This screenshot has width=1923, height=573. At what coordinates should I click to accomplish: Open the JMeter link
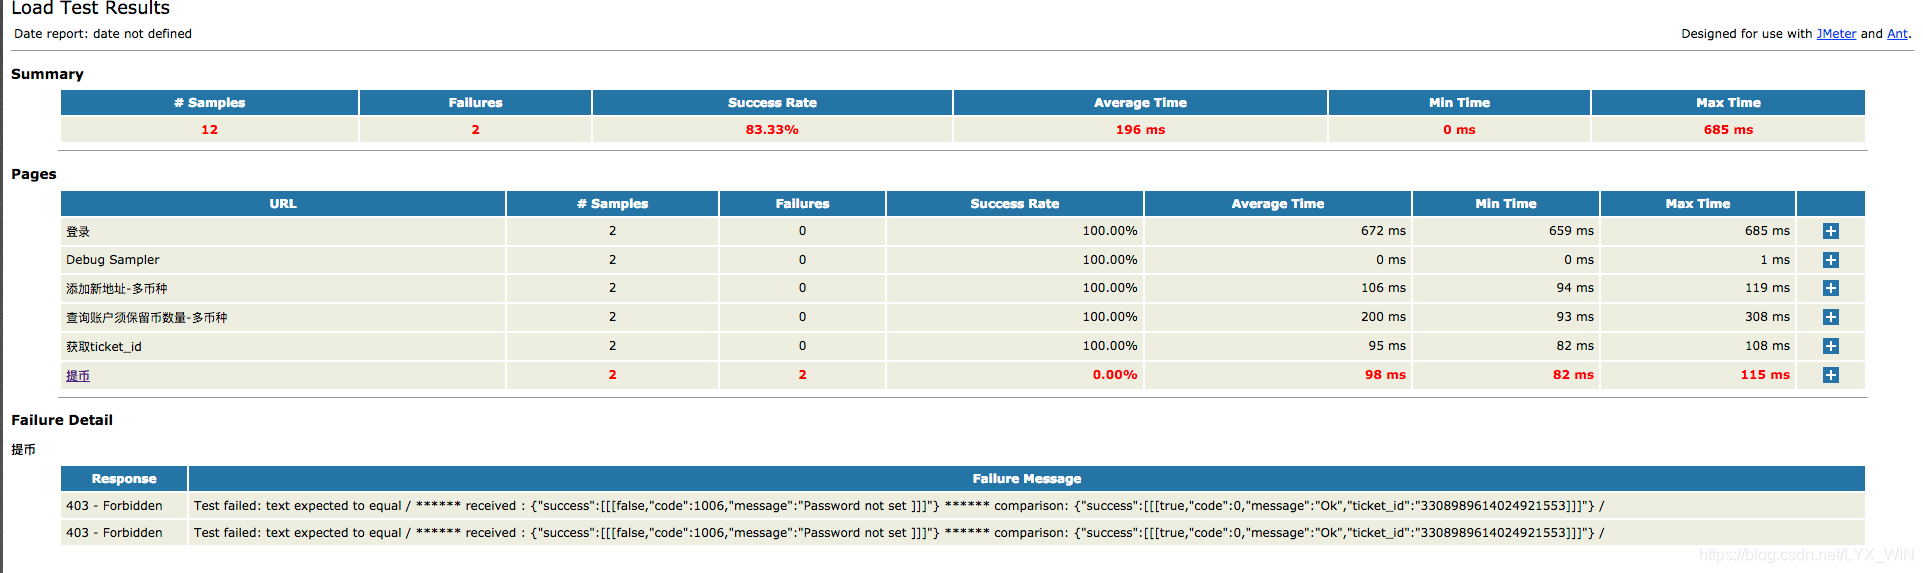pyautogui.click(x=1836, y=34)
